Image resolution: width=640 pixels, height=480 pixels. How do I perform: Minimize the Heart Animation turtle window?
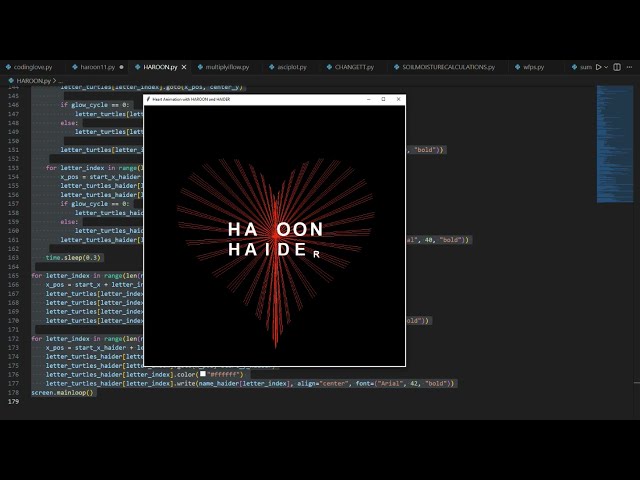[369, 99]
